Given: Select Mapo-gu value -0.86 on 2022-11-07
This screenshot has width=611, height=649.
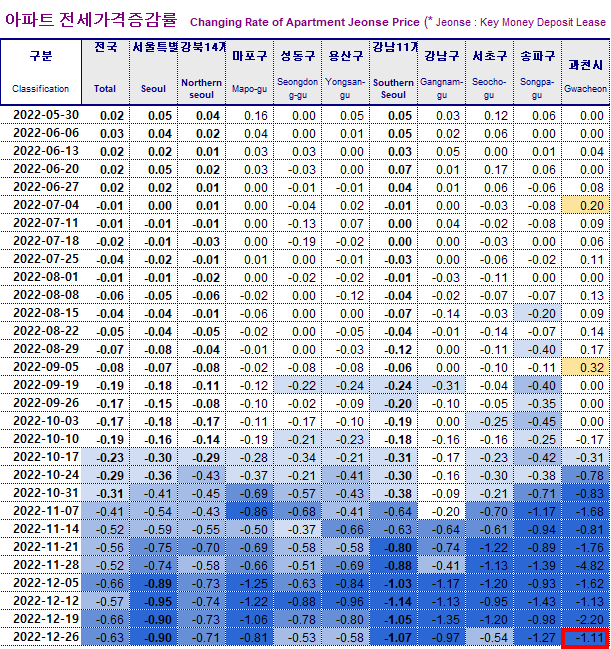Looking at the screenshot, I should (x=250, y=512).
